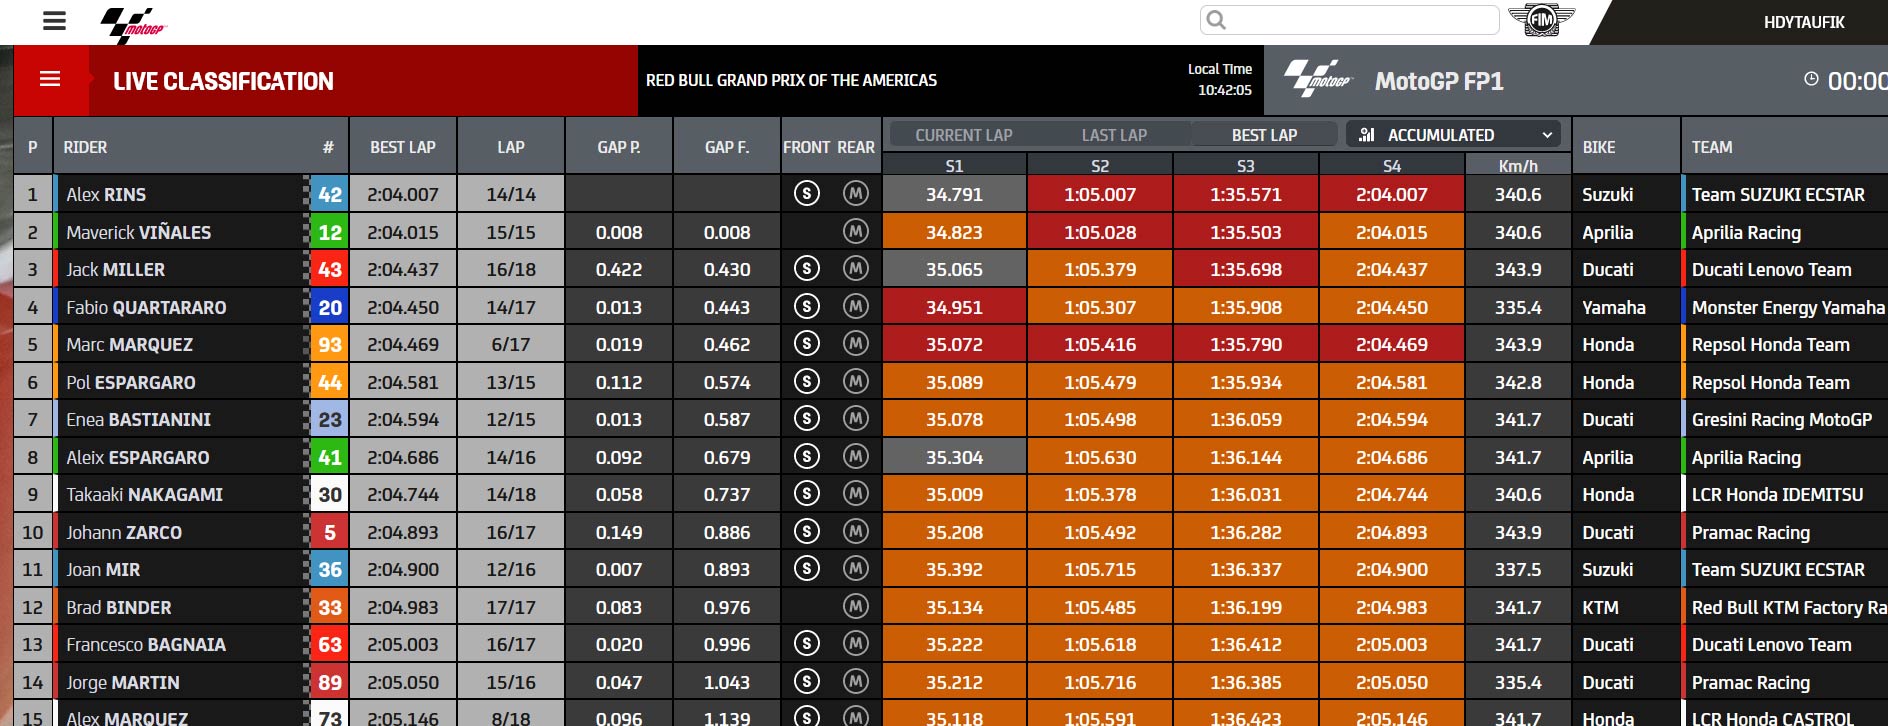Click the MotoGP logo in header
This screenshot has width=1888, height=726.
click(x=133, y=25)
